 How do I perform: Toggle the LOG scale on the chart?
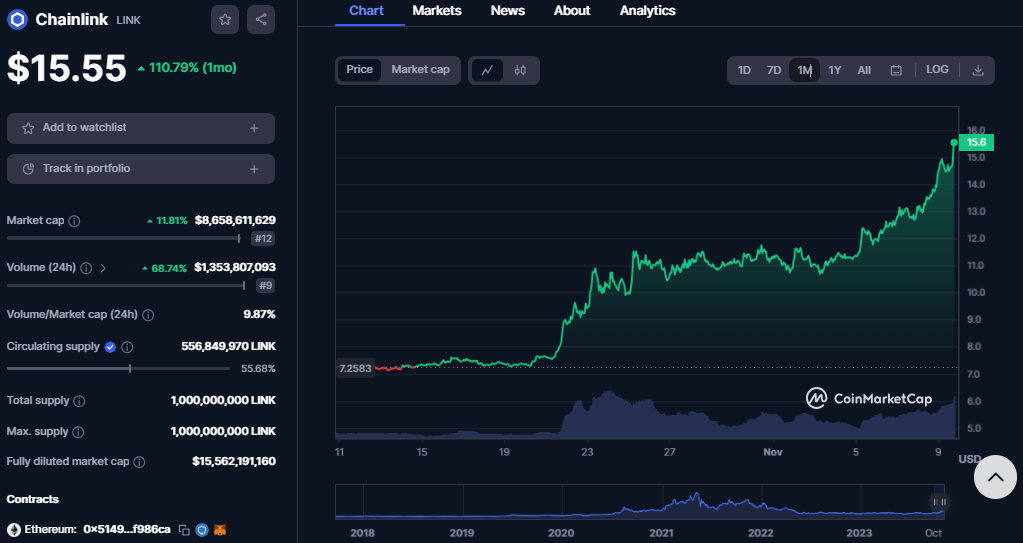[x=937, y=70]
